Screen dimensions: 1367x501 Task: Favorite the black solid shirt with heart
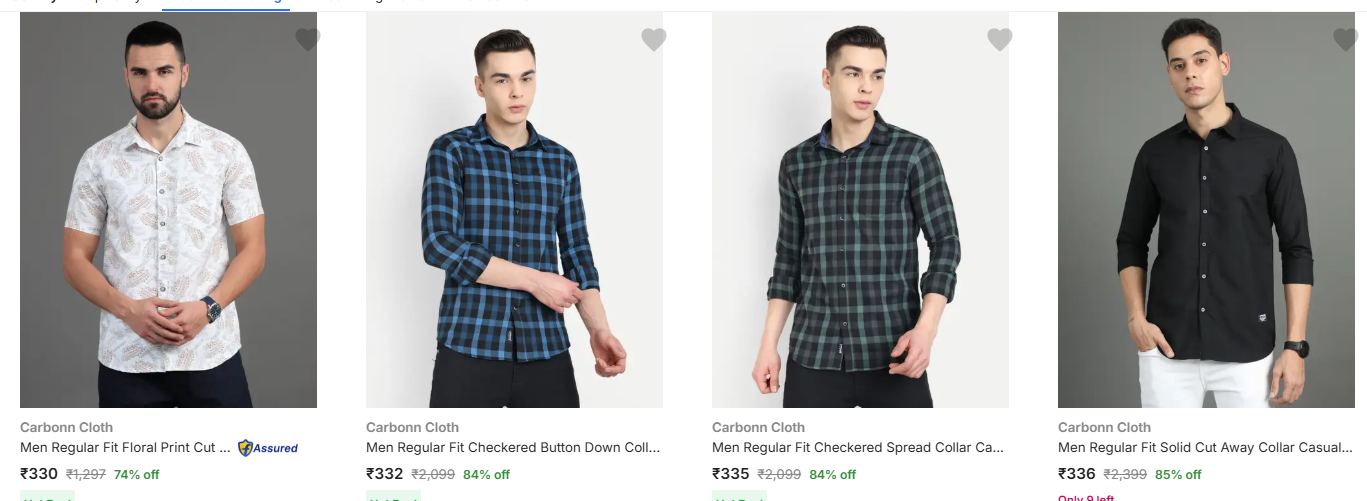[x=1345, y=40]
